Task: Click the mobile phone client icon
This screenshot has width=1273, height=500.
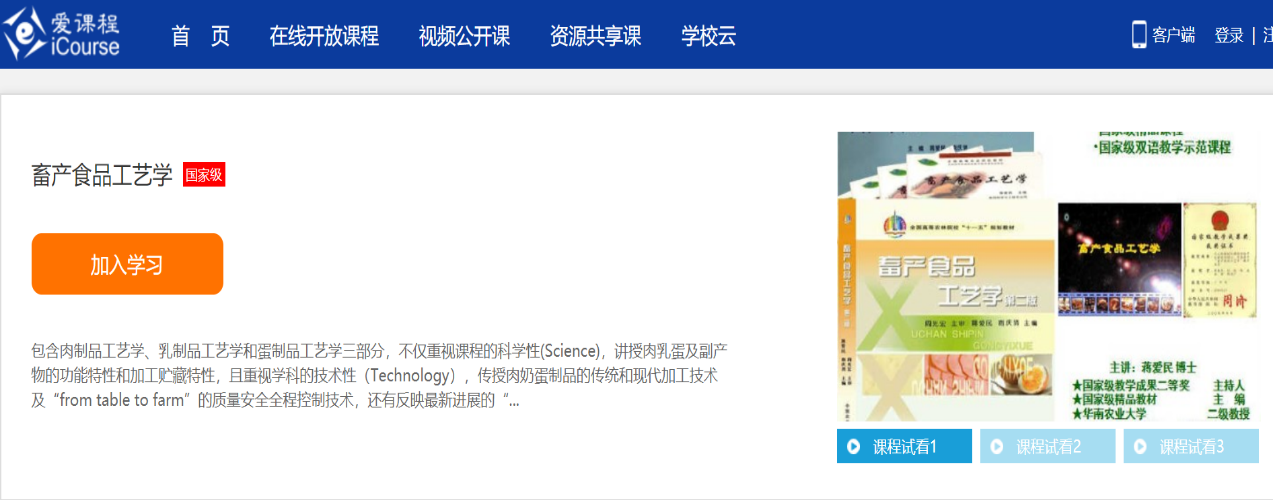Action: (1139, 35)
